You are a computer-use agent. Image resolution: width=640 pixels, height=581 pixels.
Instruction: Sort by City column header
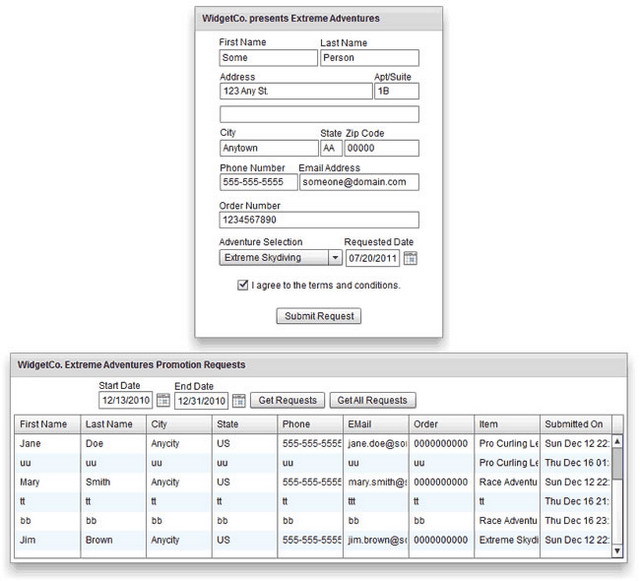(x=179, y=424)
